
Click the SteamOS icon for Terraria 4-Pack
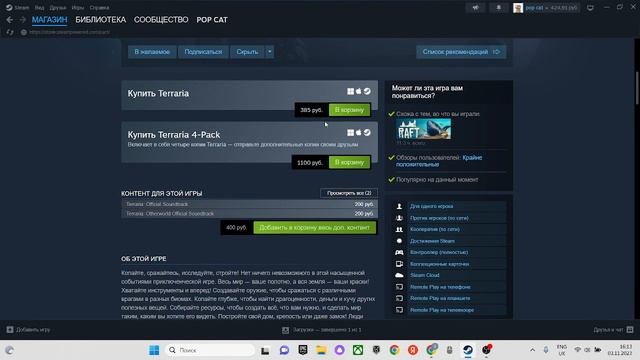click(x=367, y=133)
